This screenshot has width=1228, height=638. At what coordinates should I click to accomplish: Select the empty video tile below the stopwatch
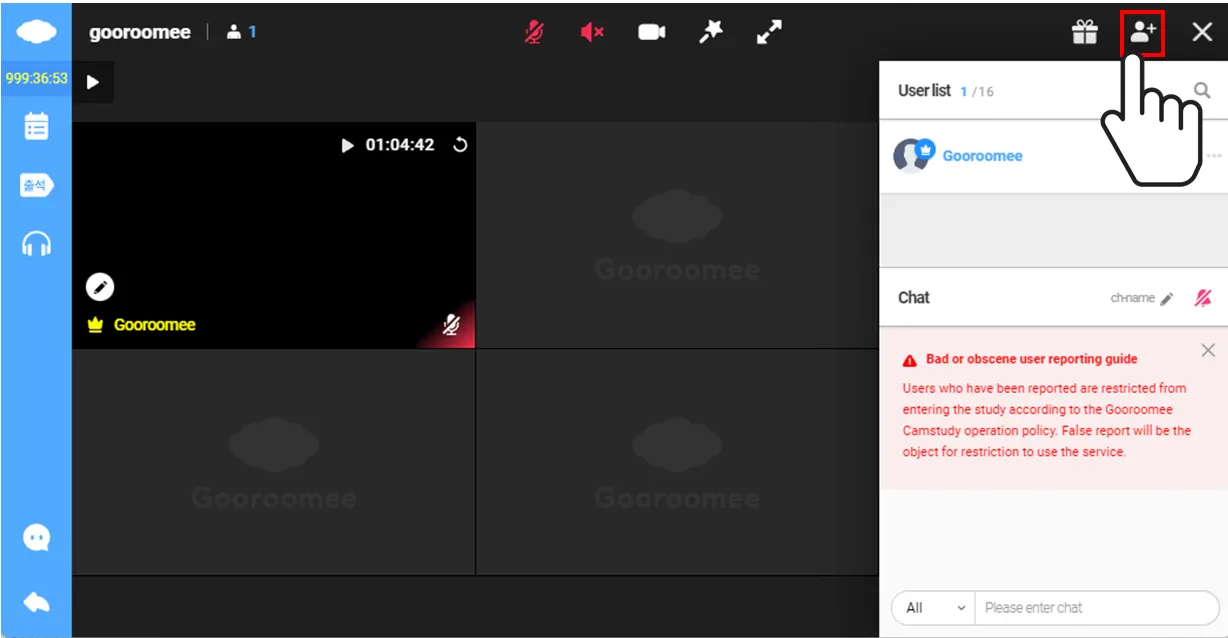click(273, 462)
